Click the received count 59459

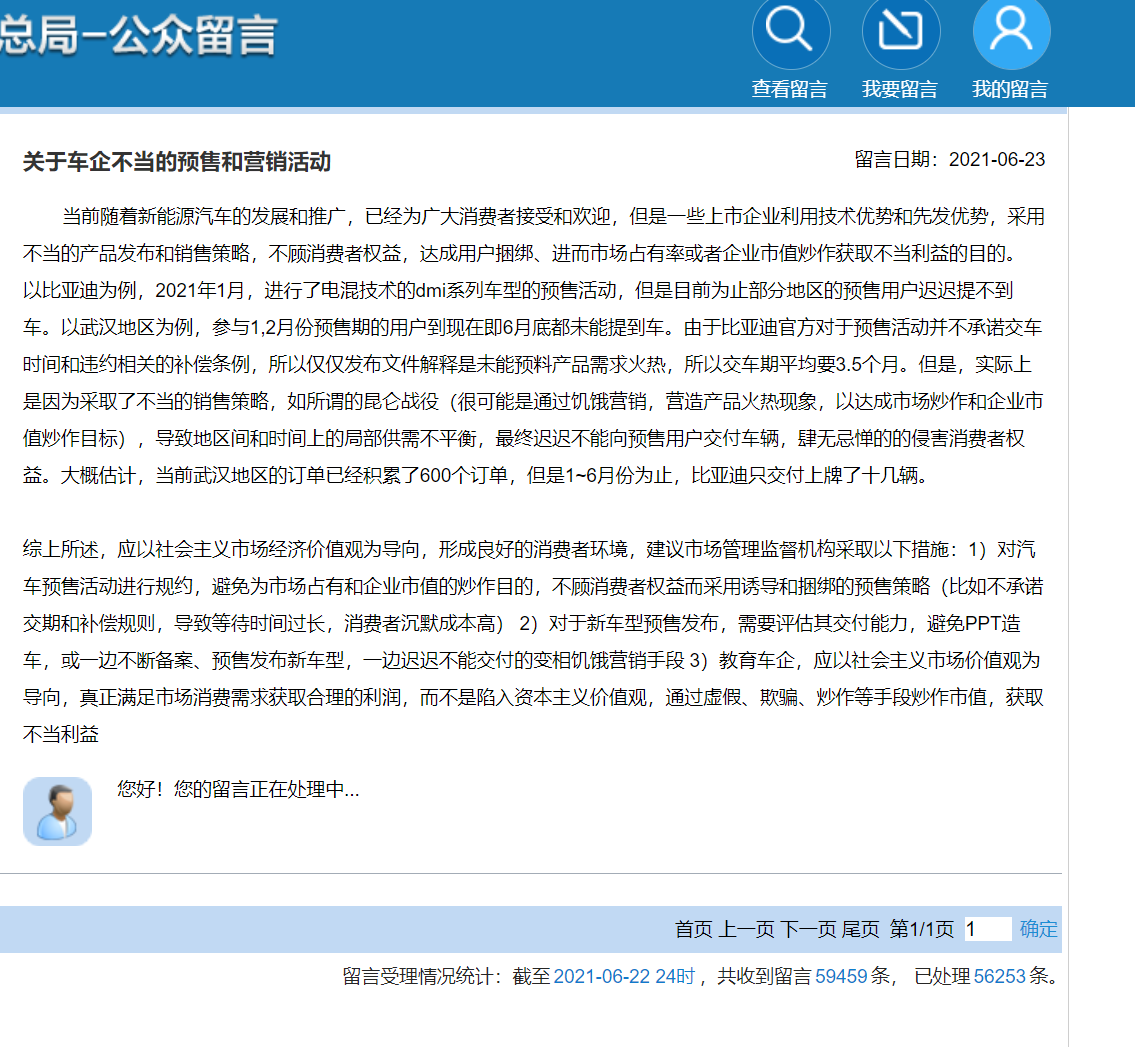tap(840, 976)
